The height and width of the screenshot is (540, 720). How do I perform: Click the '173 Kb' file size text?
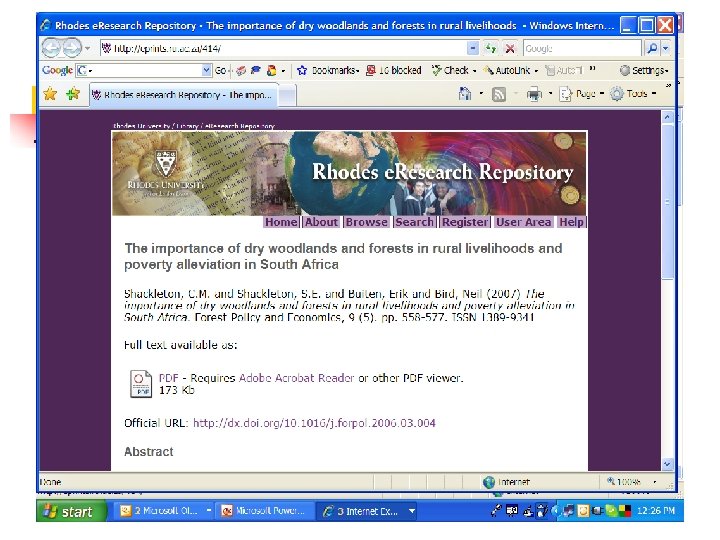pos(176,390)
